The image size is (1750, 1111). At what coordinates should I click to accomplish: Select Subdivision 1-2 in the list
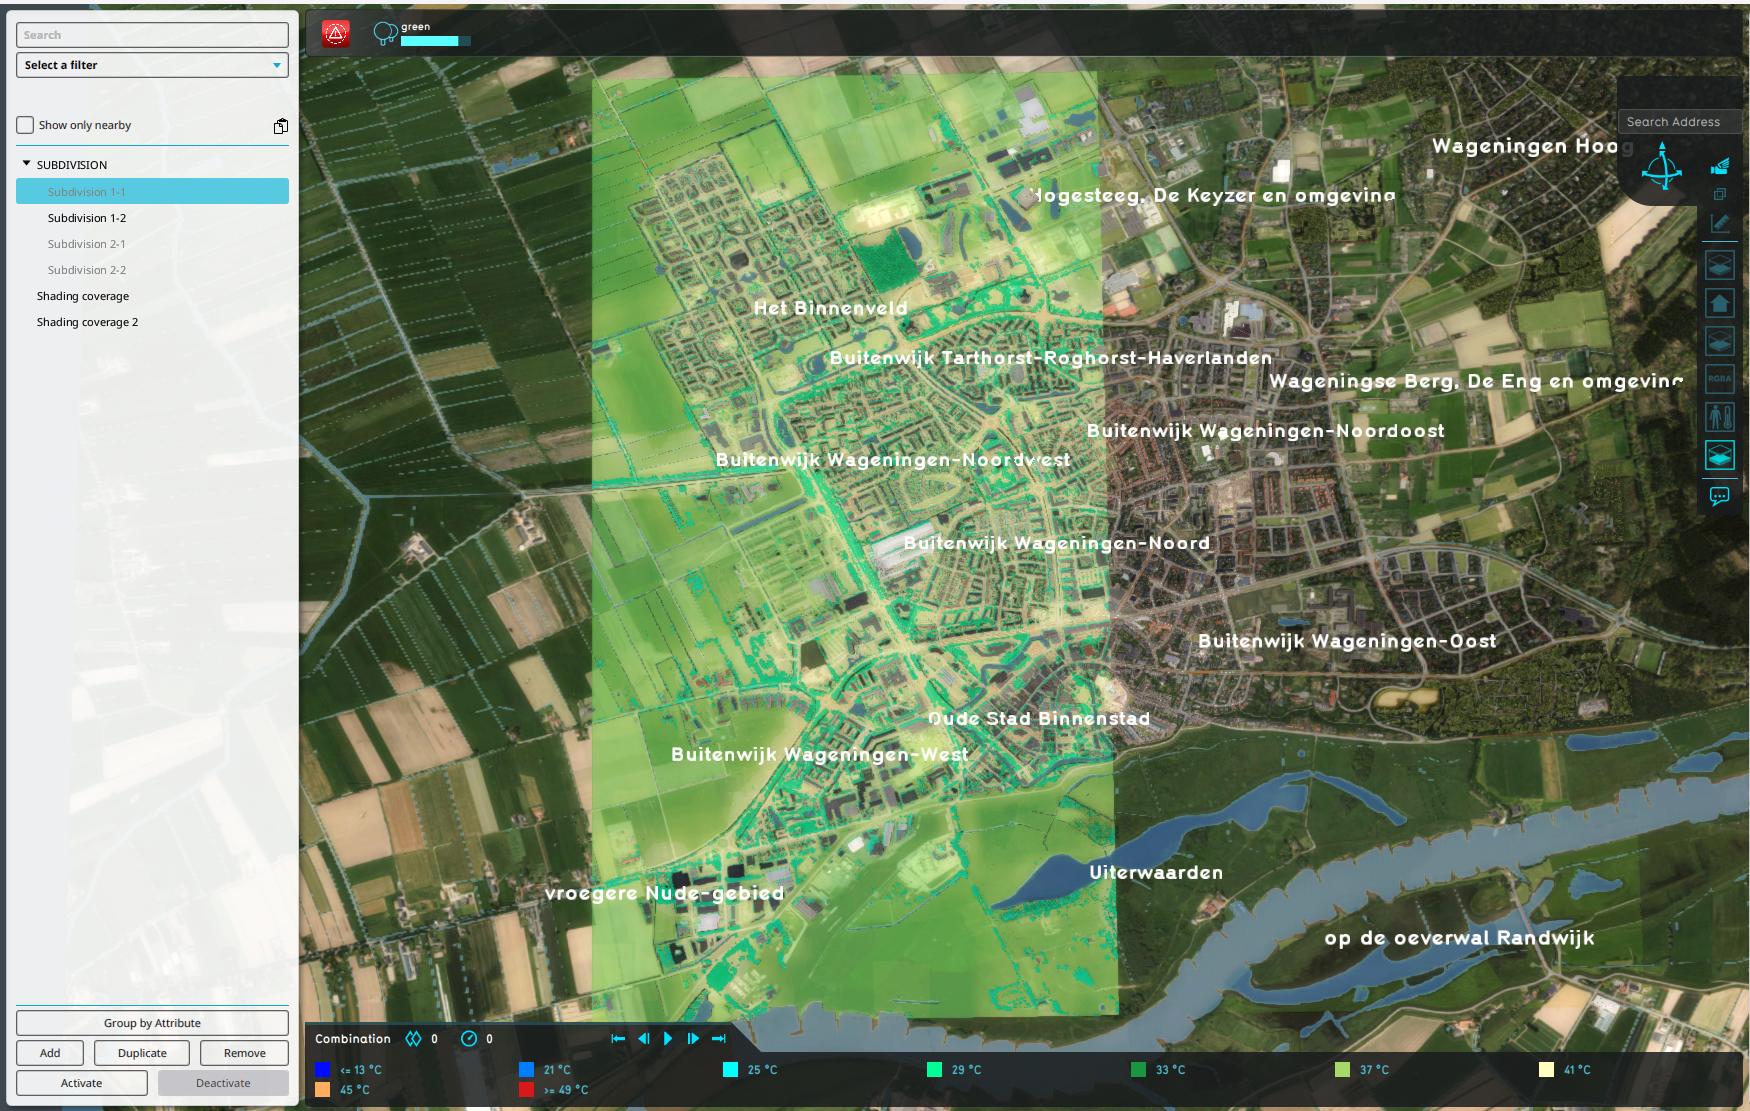point(87,218)
